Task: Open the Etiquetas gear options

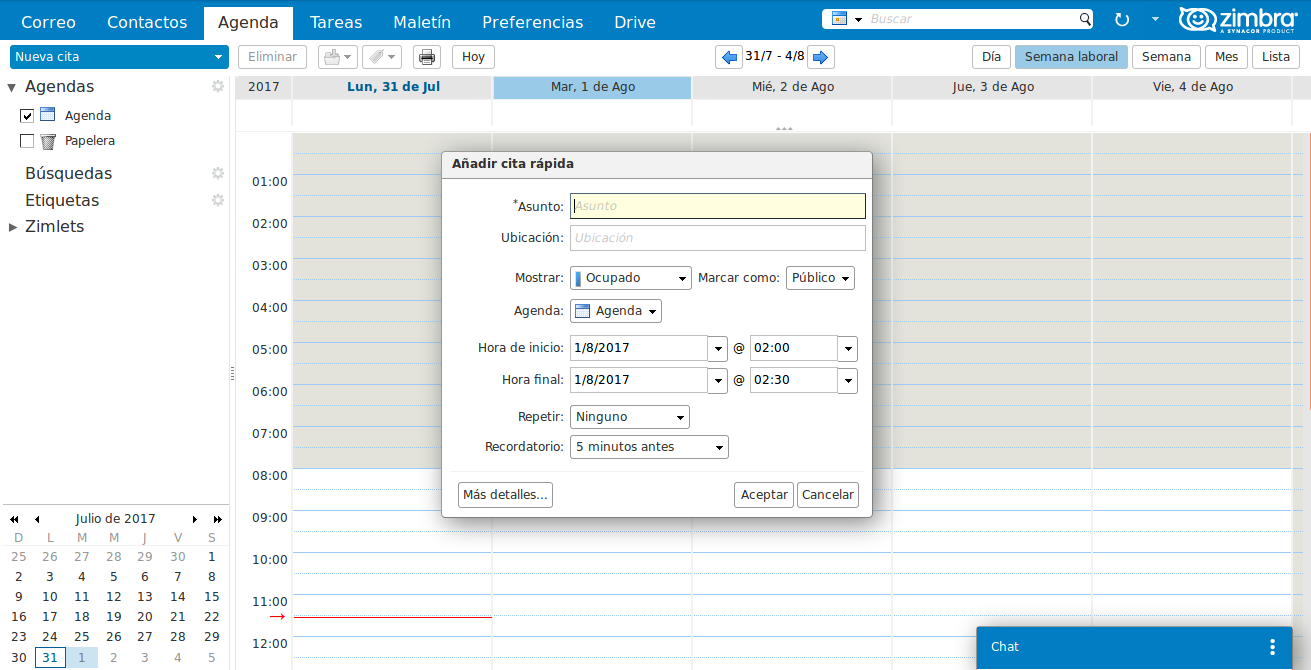Action: 217,200
